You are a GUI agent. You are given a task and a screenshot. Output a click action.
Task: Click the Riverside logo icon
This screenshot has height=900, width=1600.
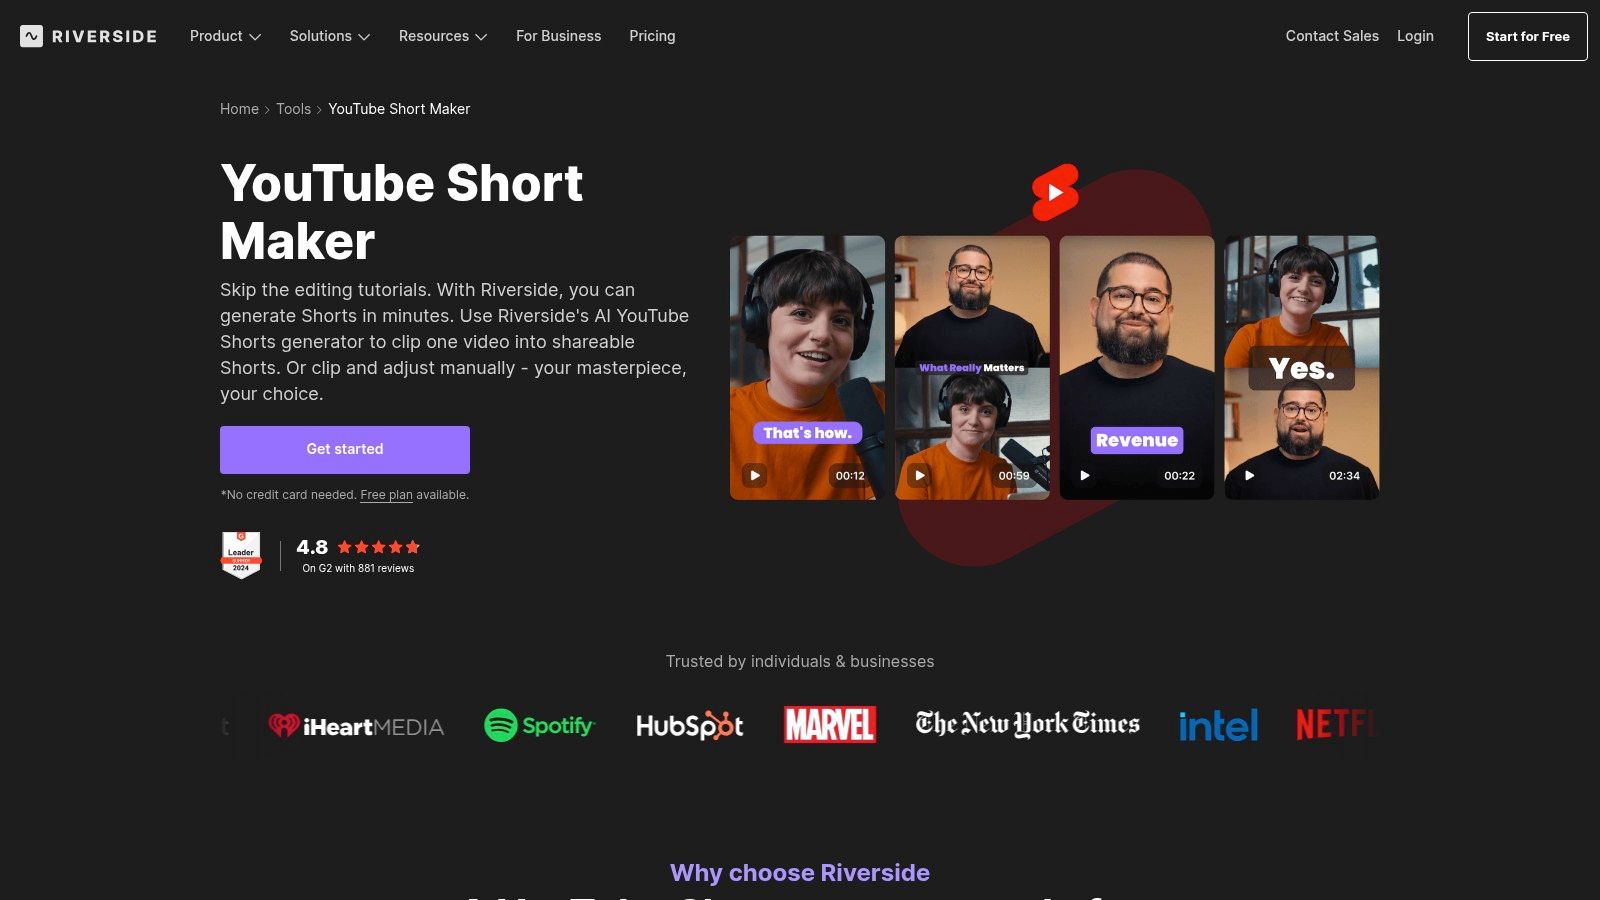point(31,36)
